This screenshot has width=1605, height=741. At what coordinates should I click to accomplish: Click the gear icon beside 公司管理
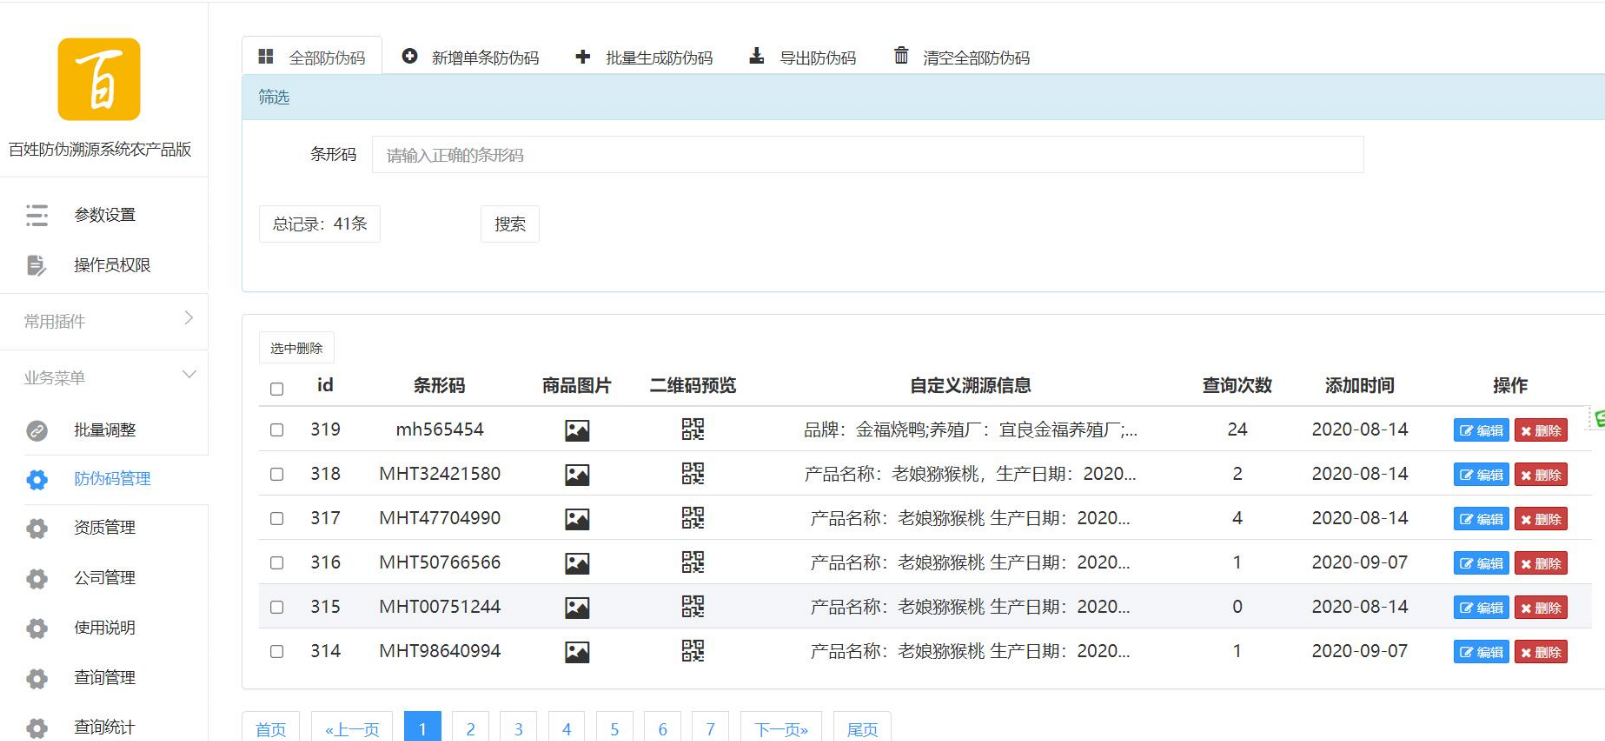(37, 578)
